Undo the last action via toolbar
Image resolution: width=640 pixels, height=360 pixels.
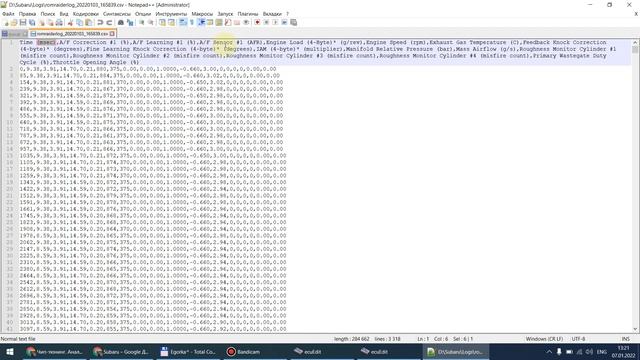[x=100, y=22]
